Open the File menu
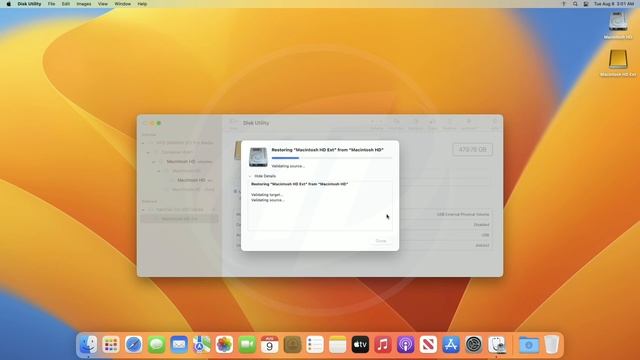The image size is (640, 360). (51, 4)
